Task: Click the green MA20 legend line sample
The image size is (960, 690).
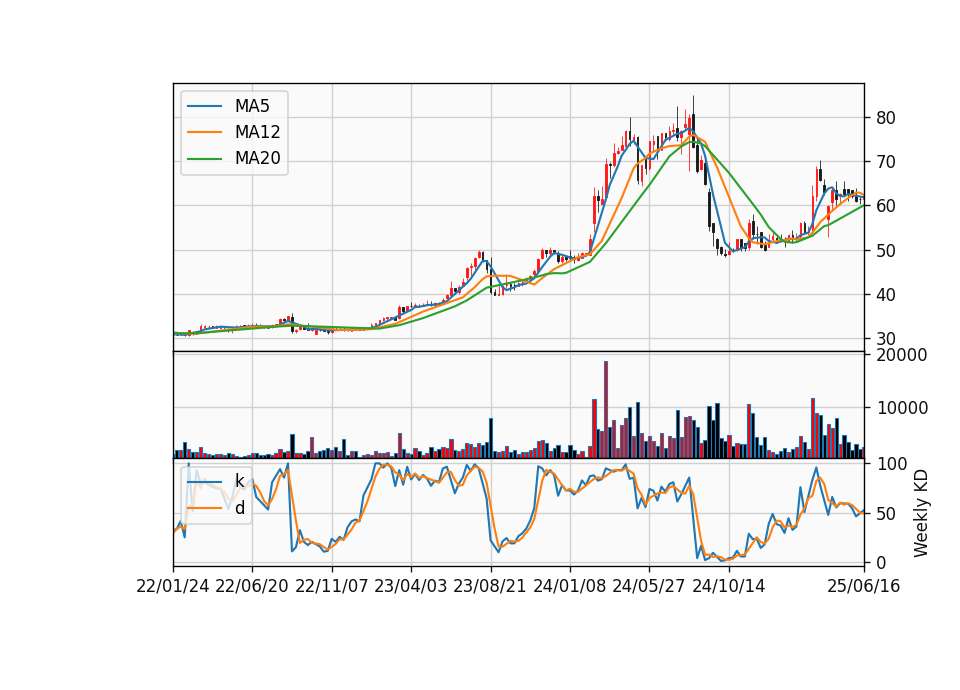Action: tap(204, 159)
